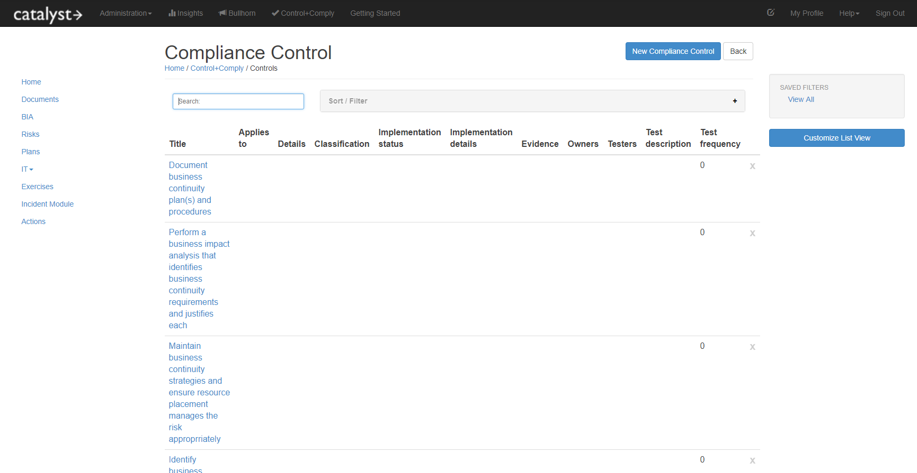Delete the Maintain business continuity strategies row

pos(752,347)
